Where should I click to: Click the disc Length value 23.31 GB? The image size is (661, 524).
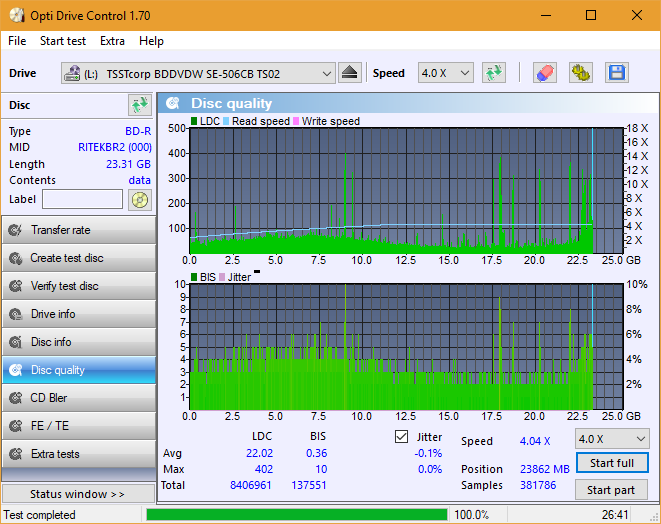coord(128,164)
